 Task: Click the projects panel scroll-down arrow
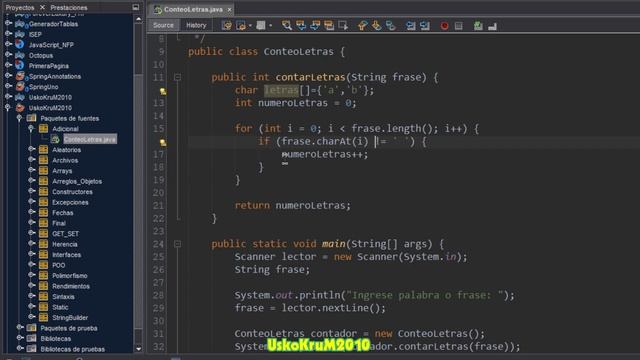138,349
